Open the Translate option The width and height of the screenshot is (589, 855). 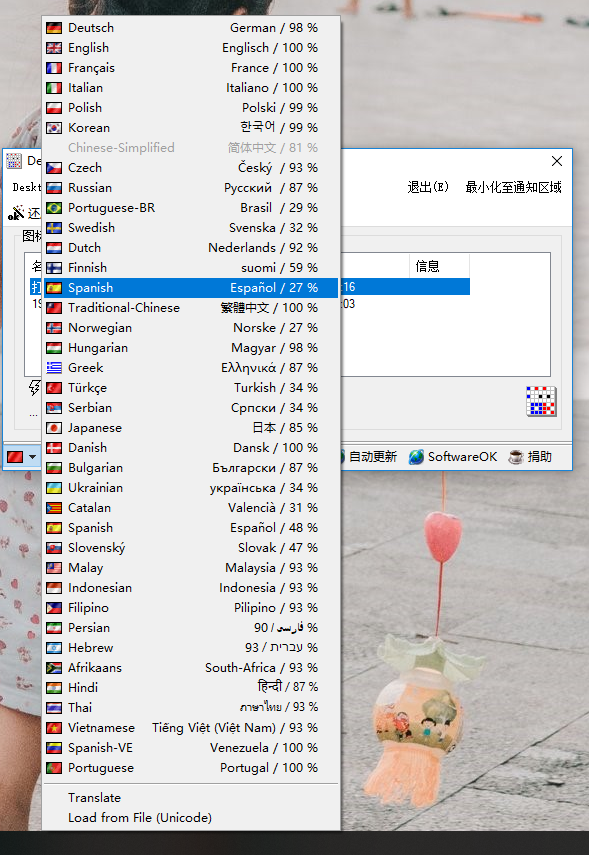pos(190,798)
